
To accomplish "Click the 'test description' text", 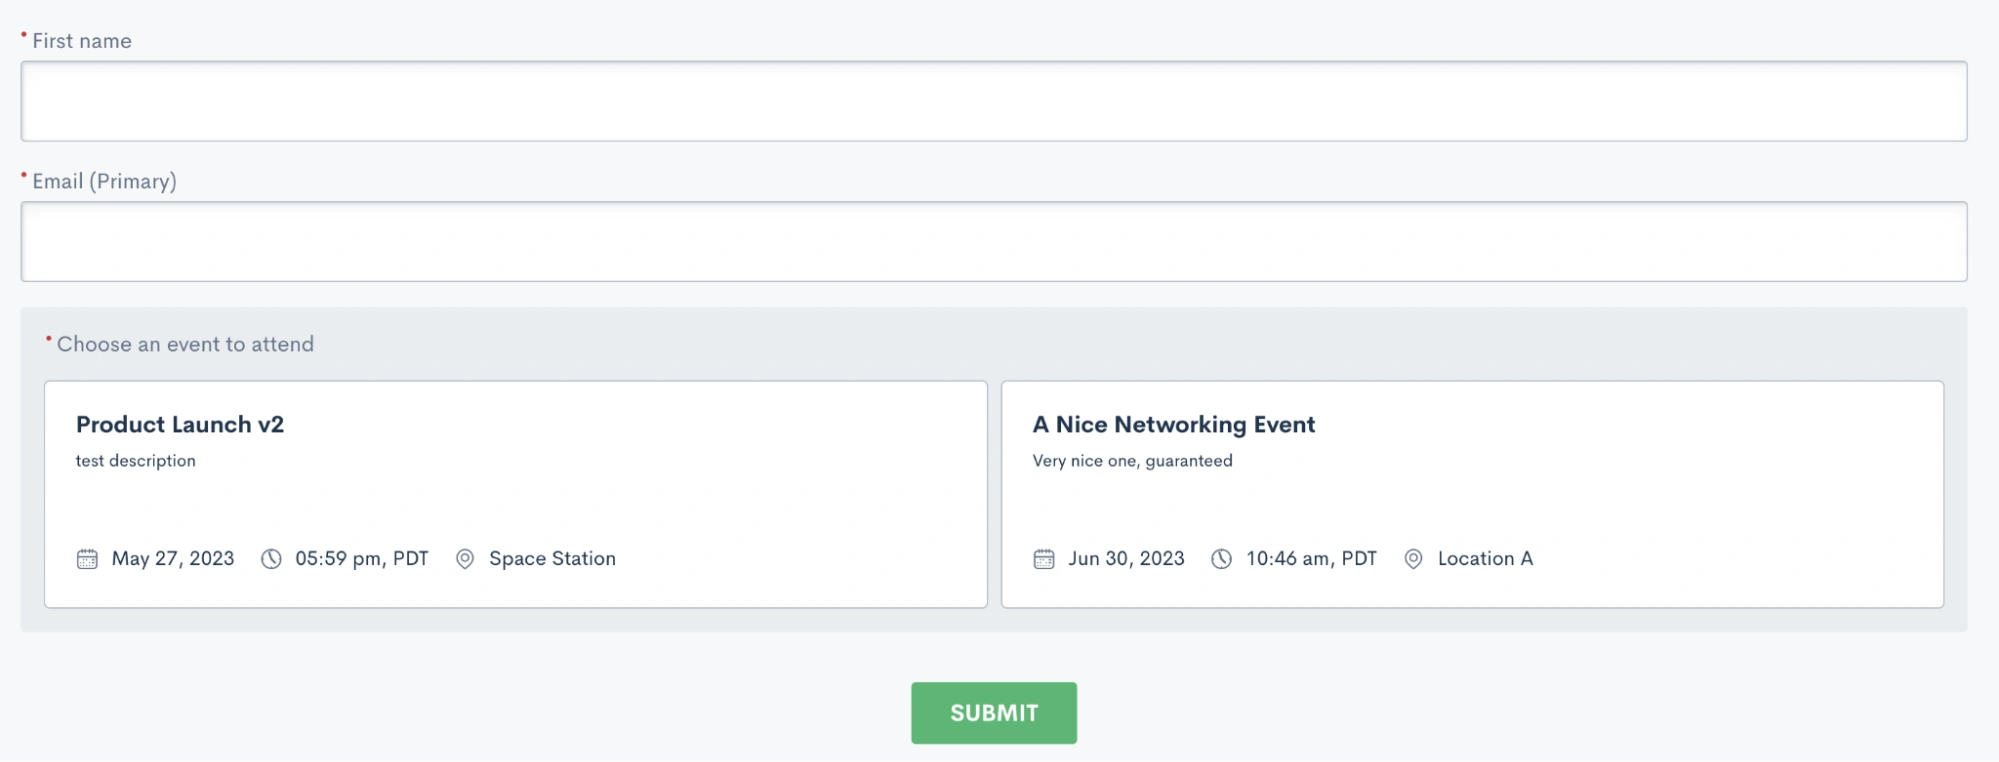I will [136, 461].
